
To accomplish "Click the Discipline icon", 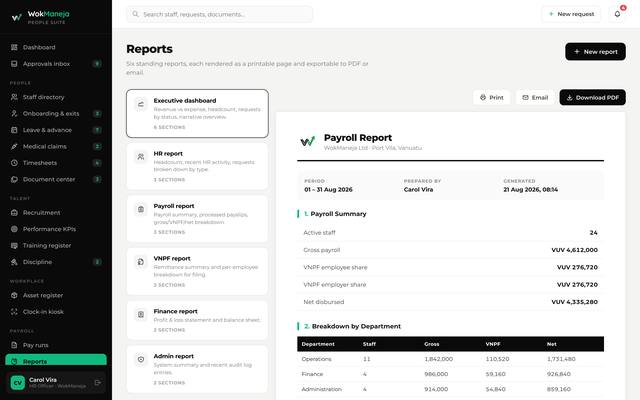I will coord(14,262).
